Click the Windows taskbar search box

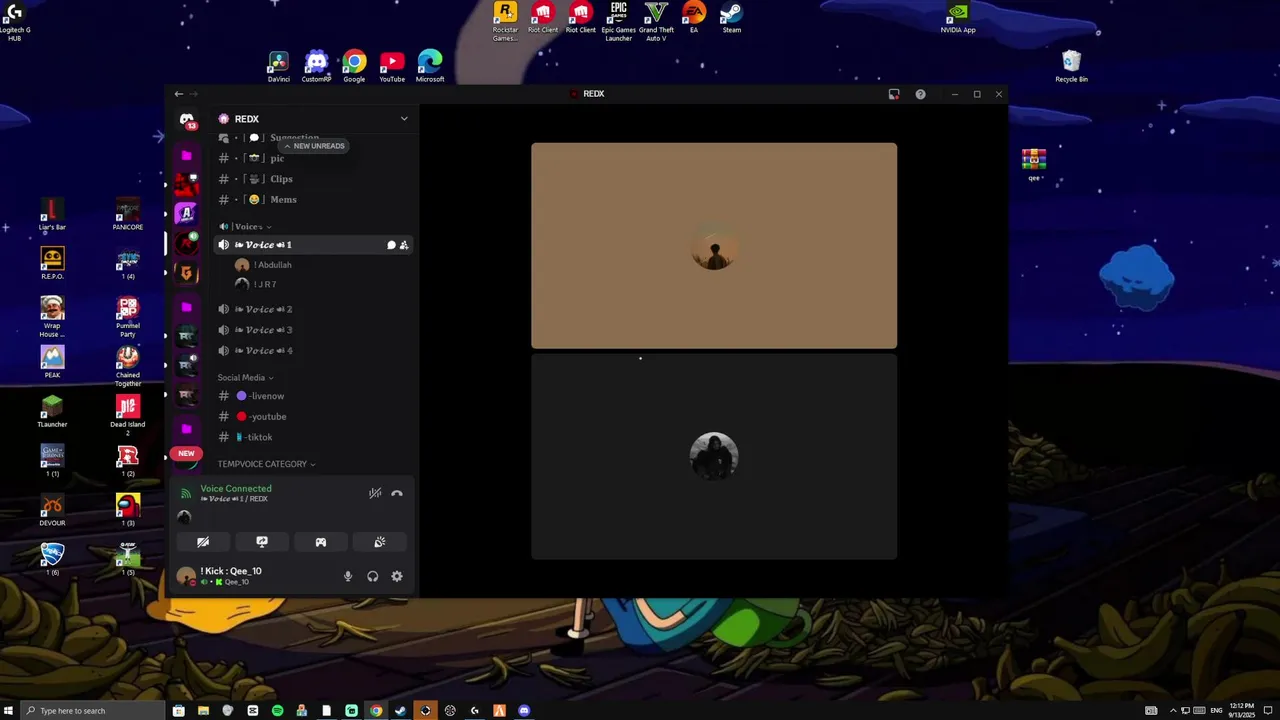point(94,711)
